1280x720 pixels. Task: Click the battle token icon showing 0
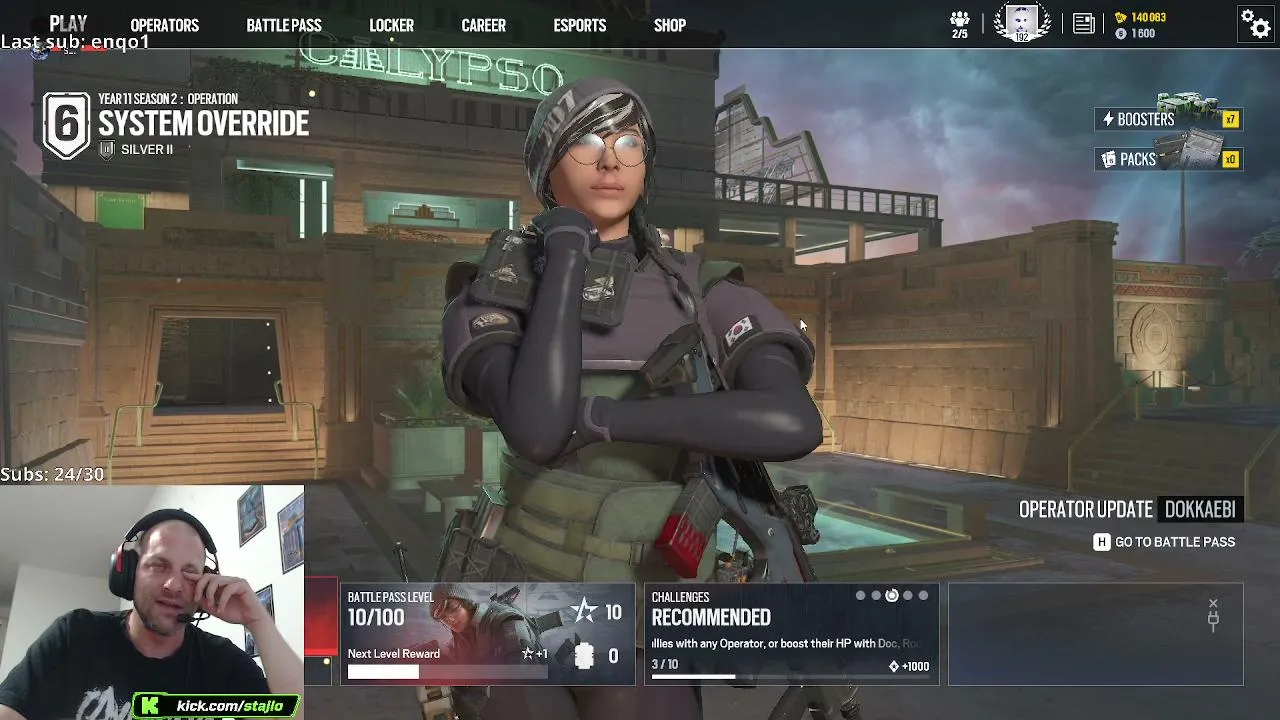584,656
